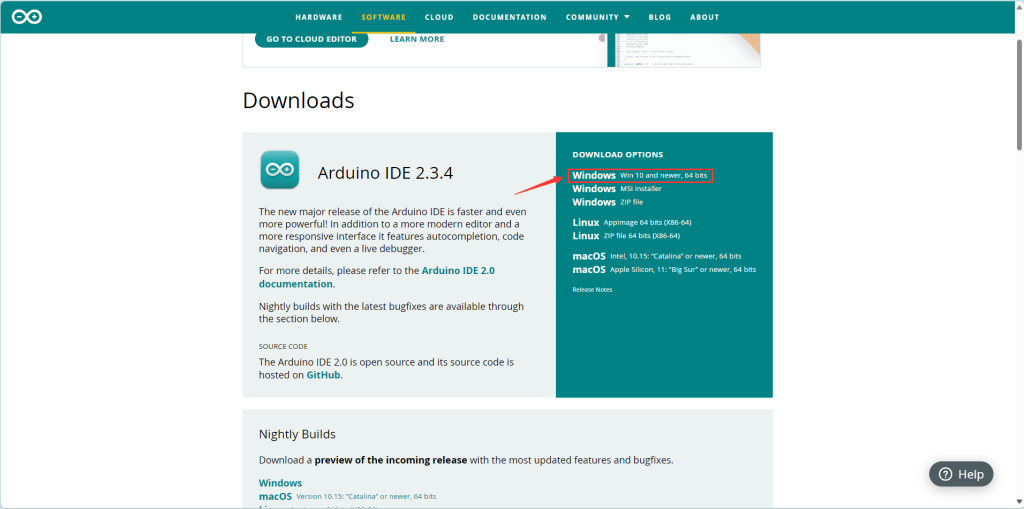Click the DOWNLOAD OPTIONS label
Image resolution: width=1024 pixels, height=509 pixels.
tap(618, 155)
